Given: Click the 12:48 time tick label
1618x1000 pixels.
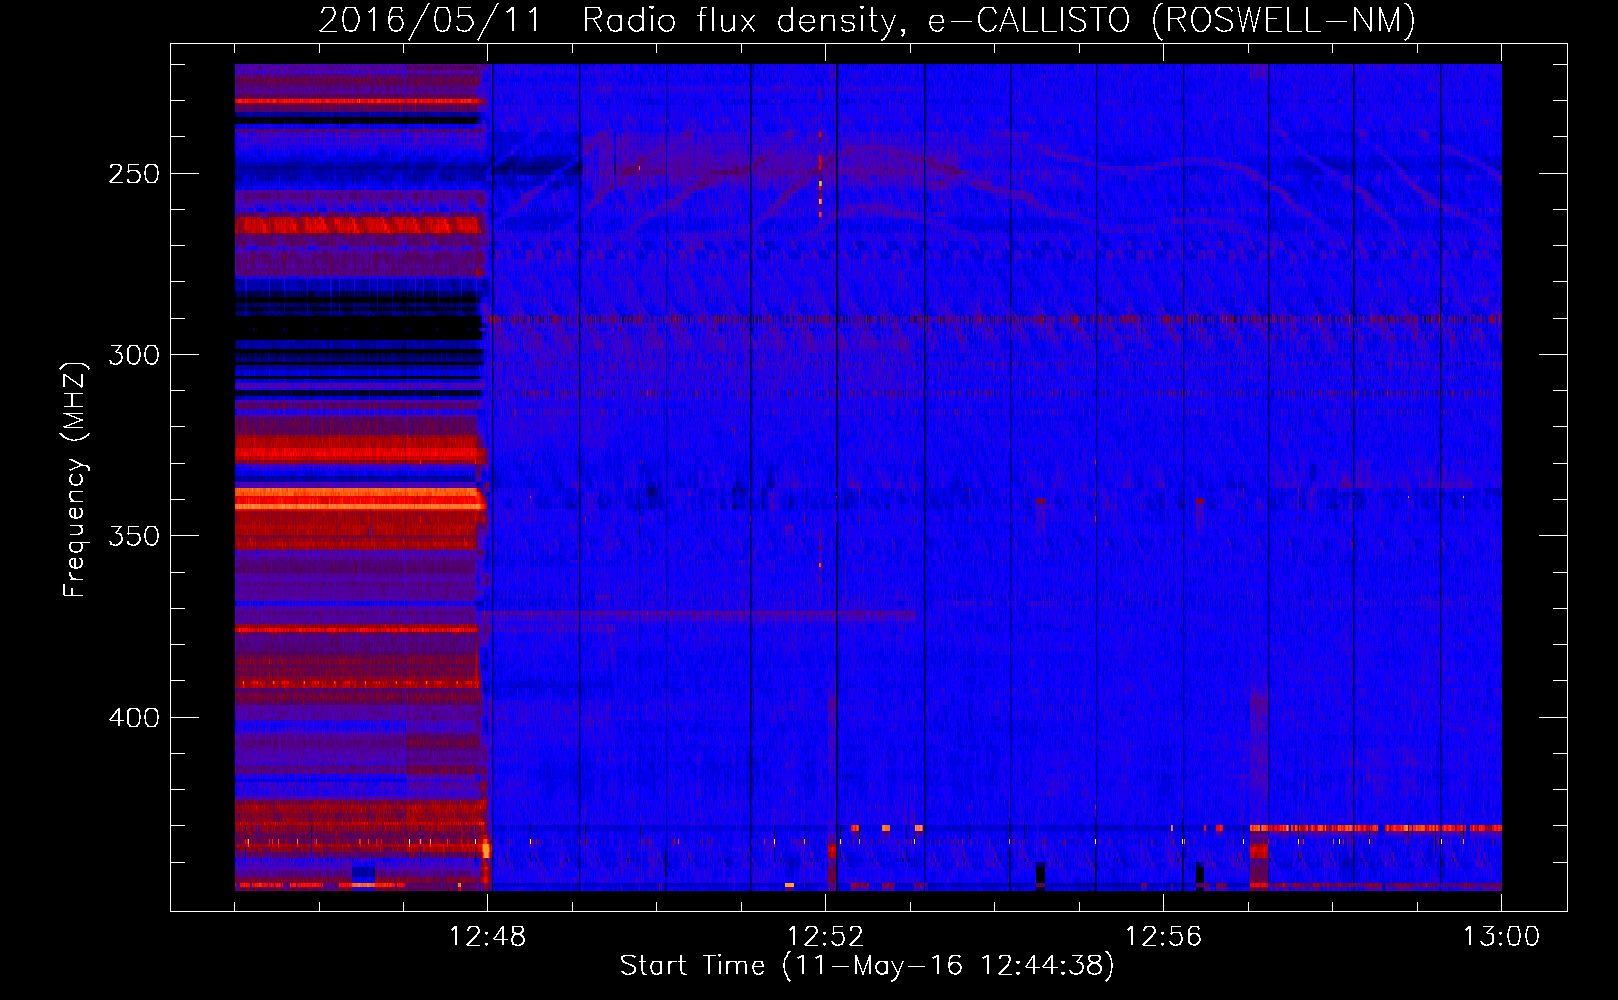Looking at the screenshot, I should [x=487, y=937].
